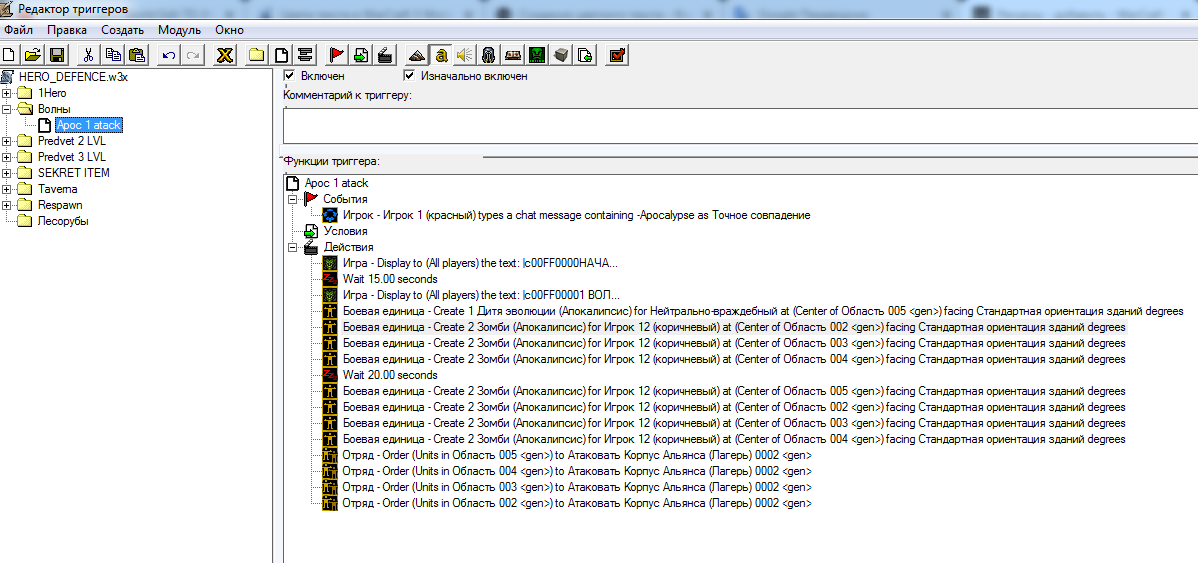
Task: Create a new map with toolbar New icon
Action: pos(9,54)
